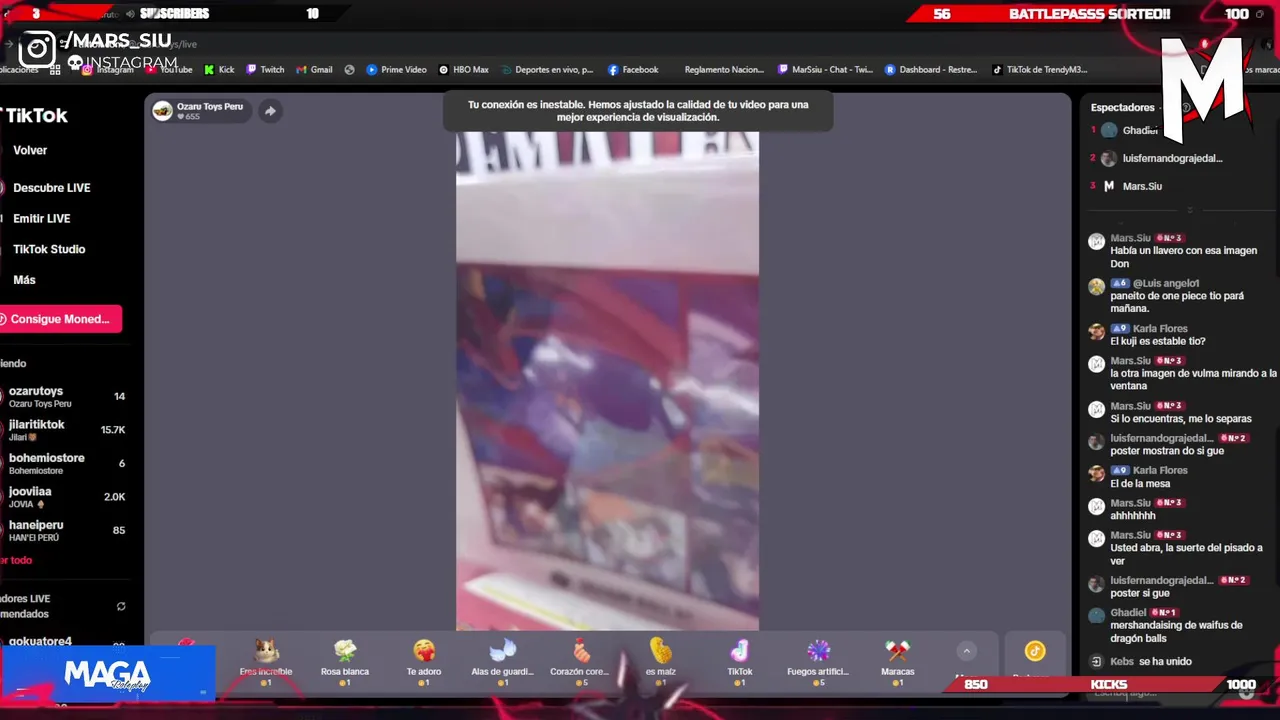1280x720 pixels.
Task: Open TikTok de TrendyM3 bookmark
Action: [1039, 70]
